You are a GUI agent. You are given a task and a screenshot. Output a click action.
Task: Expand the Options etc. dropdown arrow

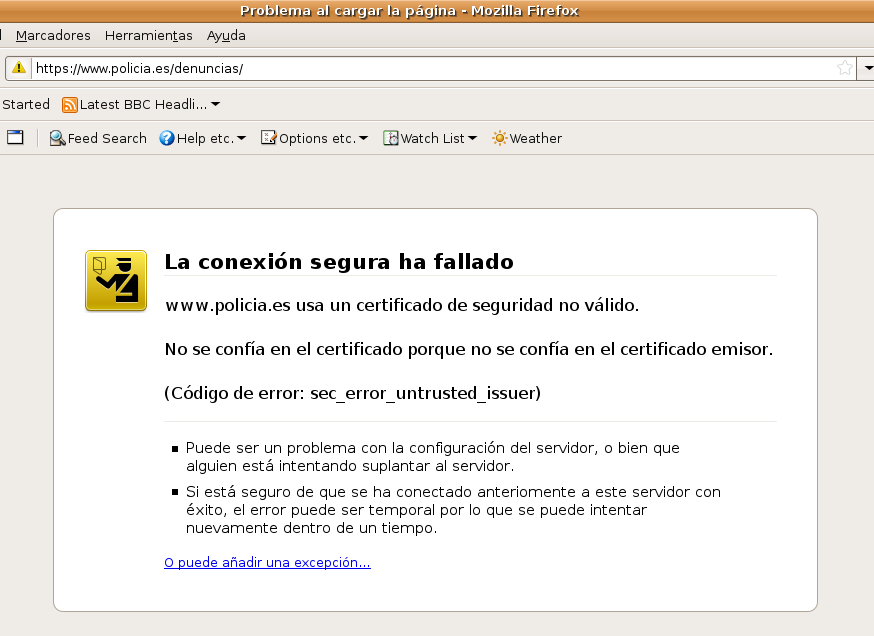tap(363, 138)
